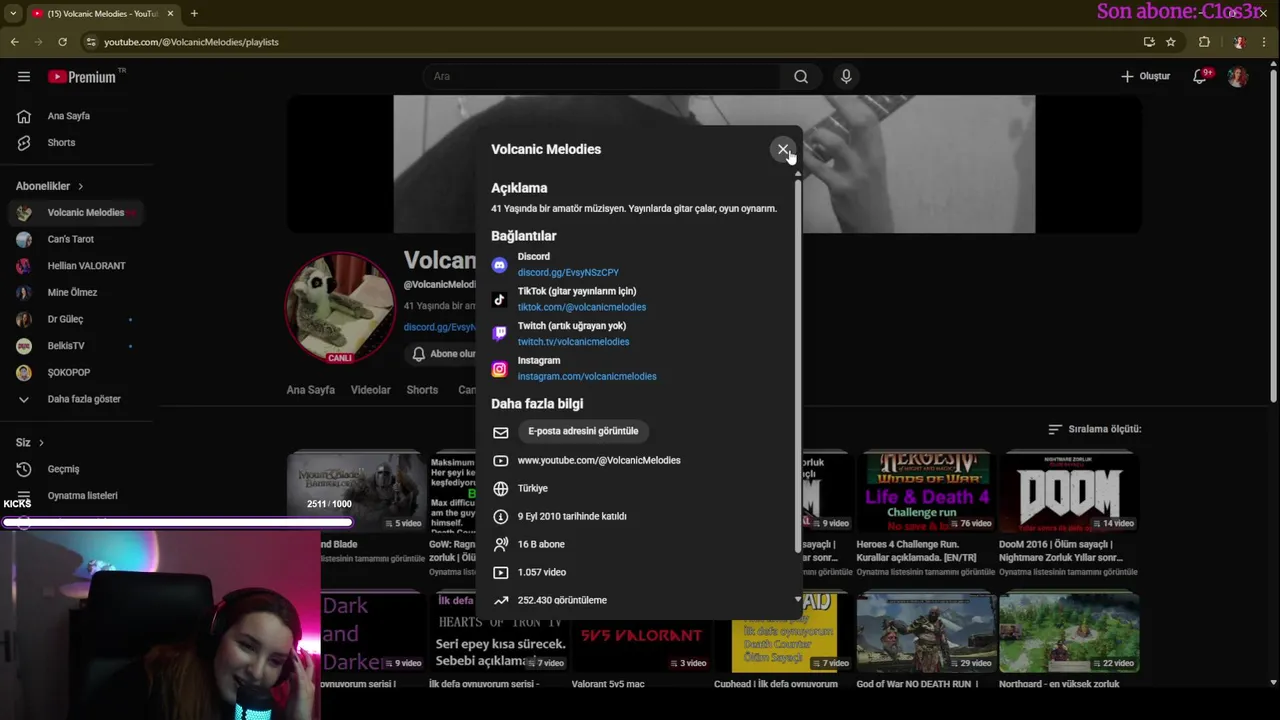Open the browser extensions puzzle icon
Image resolution: width=1280 pixels, height=720 pixels.
pos(1204,42)
